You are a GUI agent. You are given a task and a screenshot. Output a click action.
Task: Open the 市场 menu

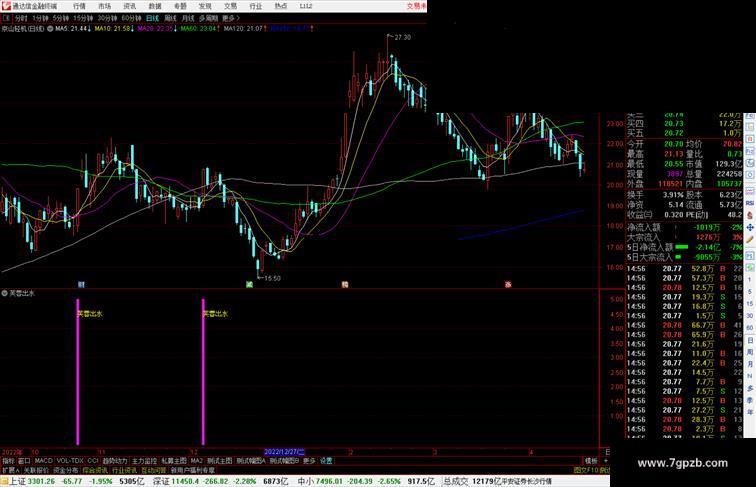point(104,6)
